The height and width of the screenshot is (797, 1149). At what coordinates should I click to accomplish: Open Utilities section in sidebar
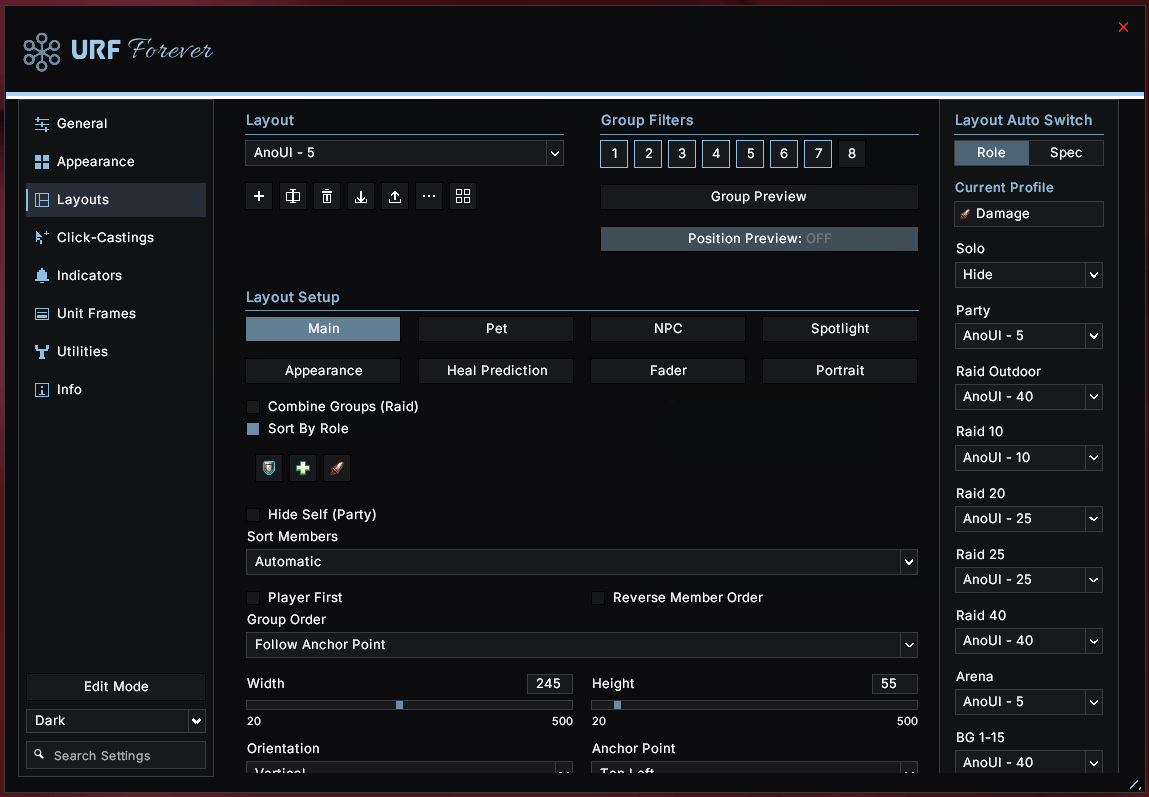pos(116,352)
